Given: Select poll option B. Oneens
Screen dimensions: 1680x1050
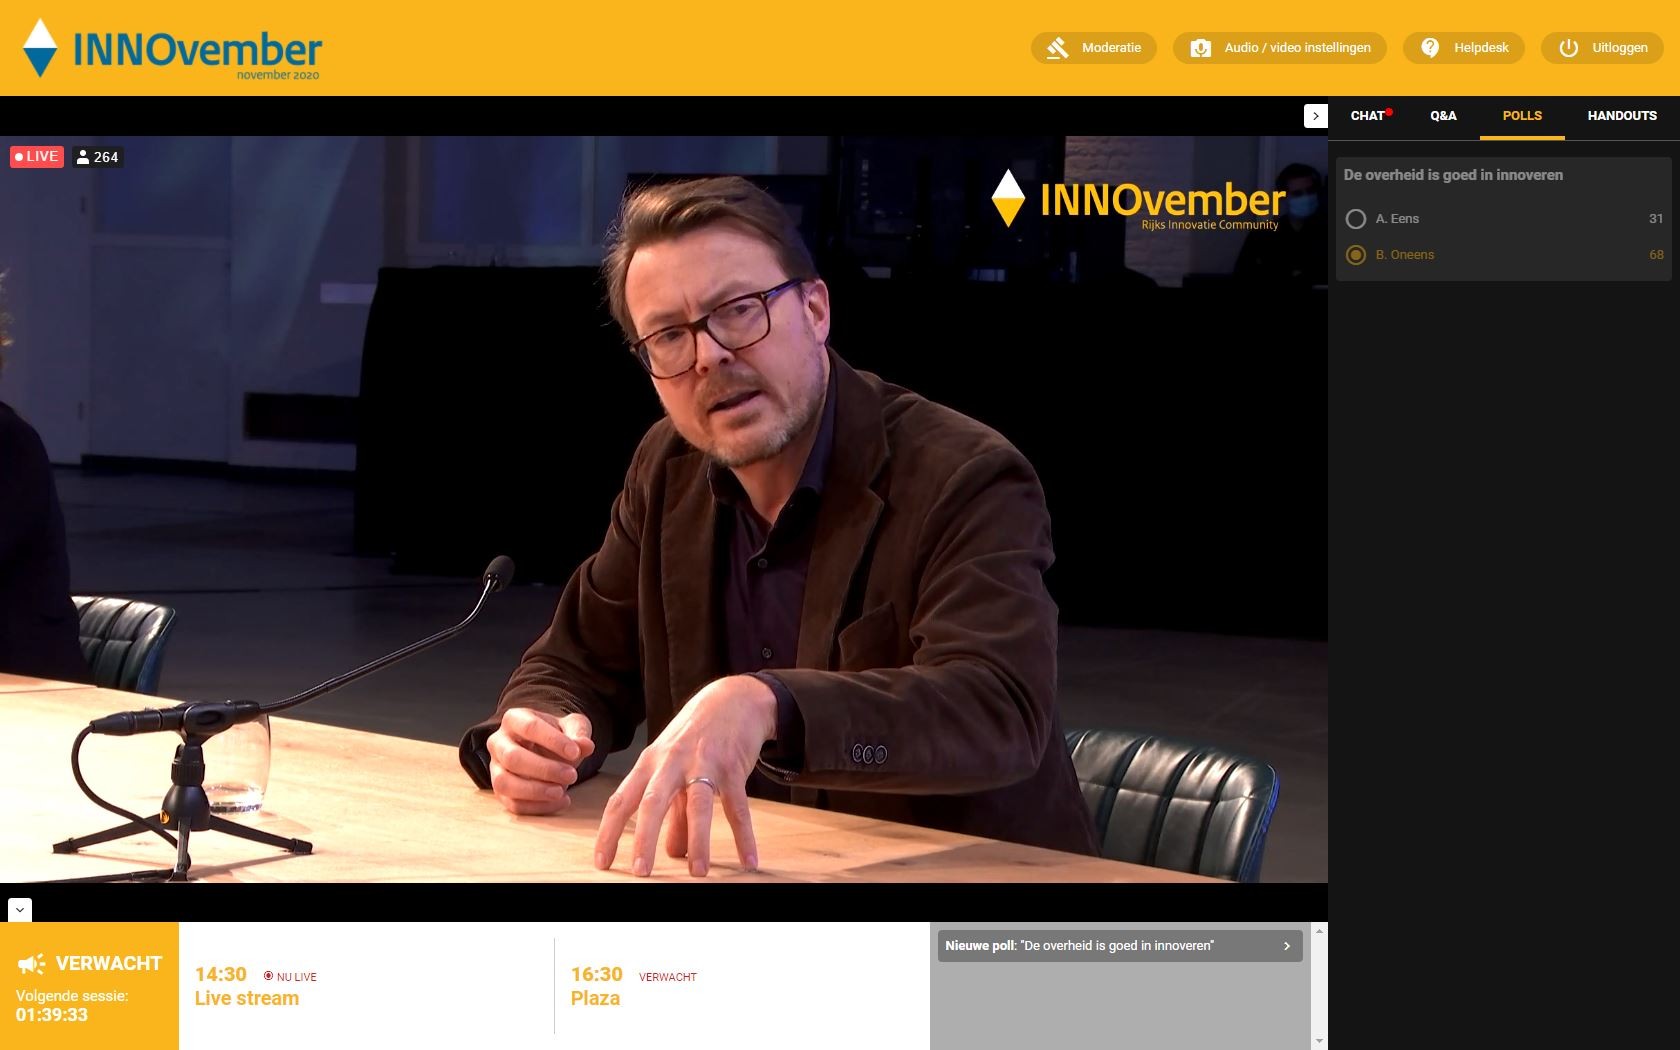Looking at the screenshot, I should [x=1504, y=255].
